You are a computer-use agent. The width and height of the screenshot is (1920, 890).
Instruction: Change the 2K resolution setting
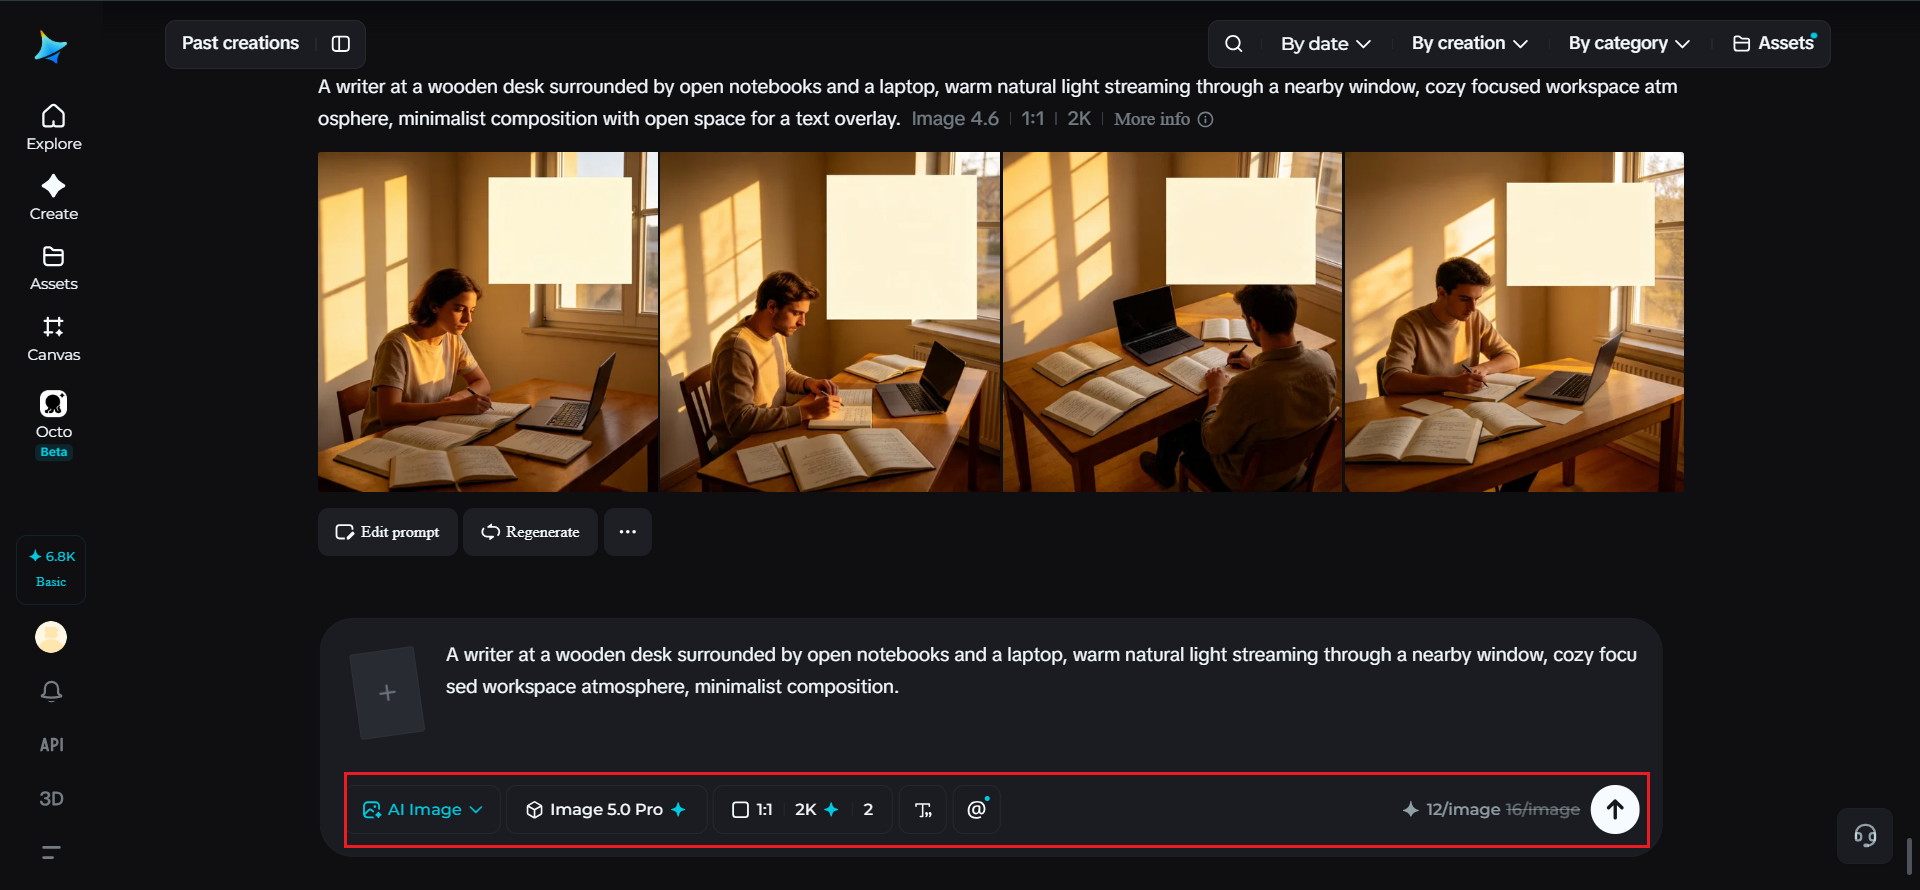point(816,810)
